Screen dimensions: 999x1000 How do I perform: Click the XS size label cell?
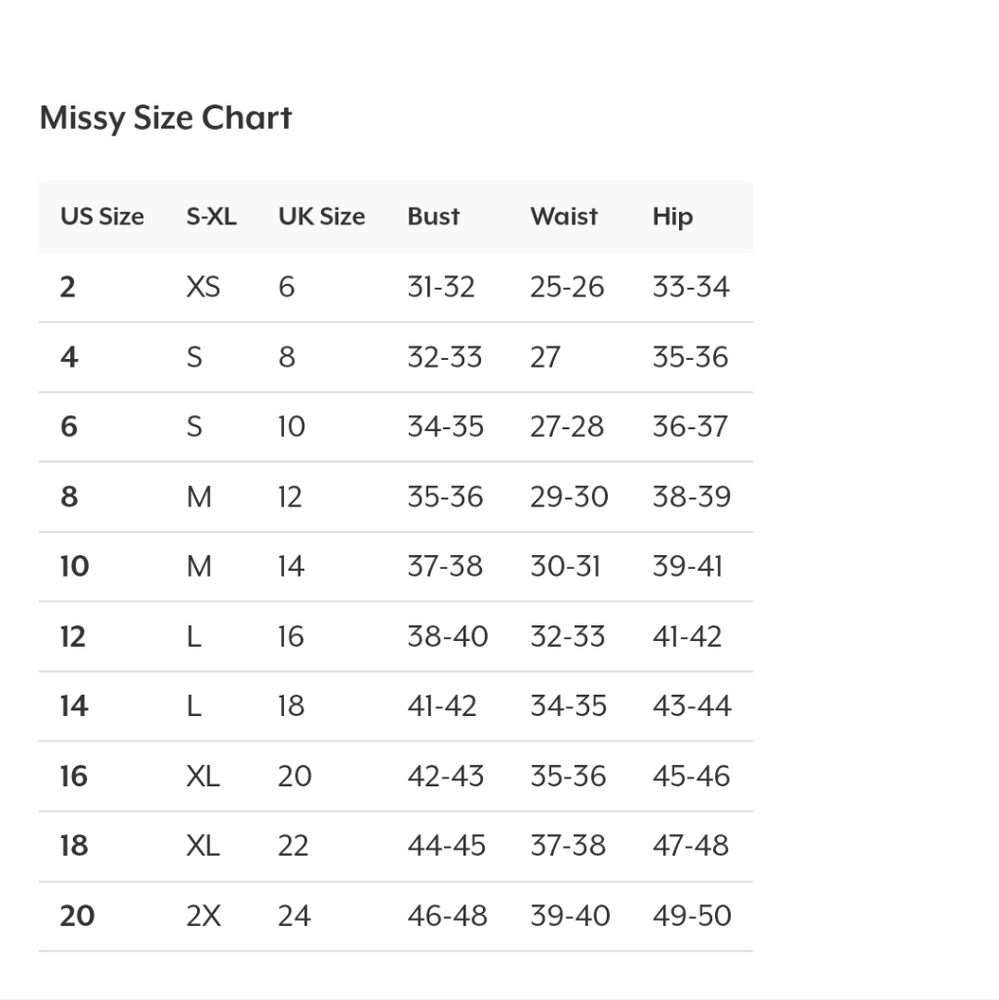pyautogui.click(x=203, y=288)
